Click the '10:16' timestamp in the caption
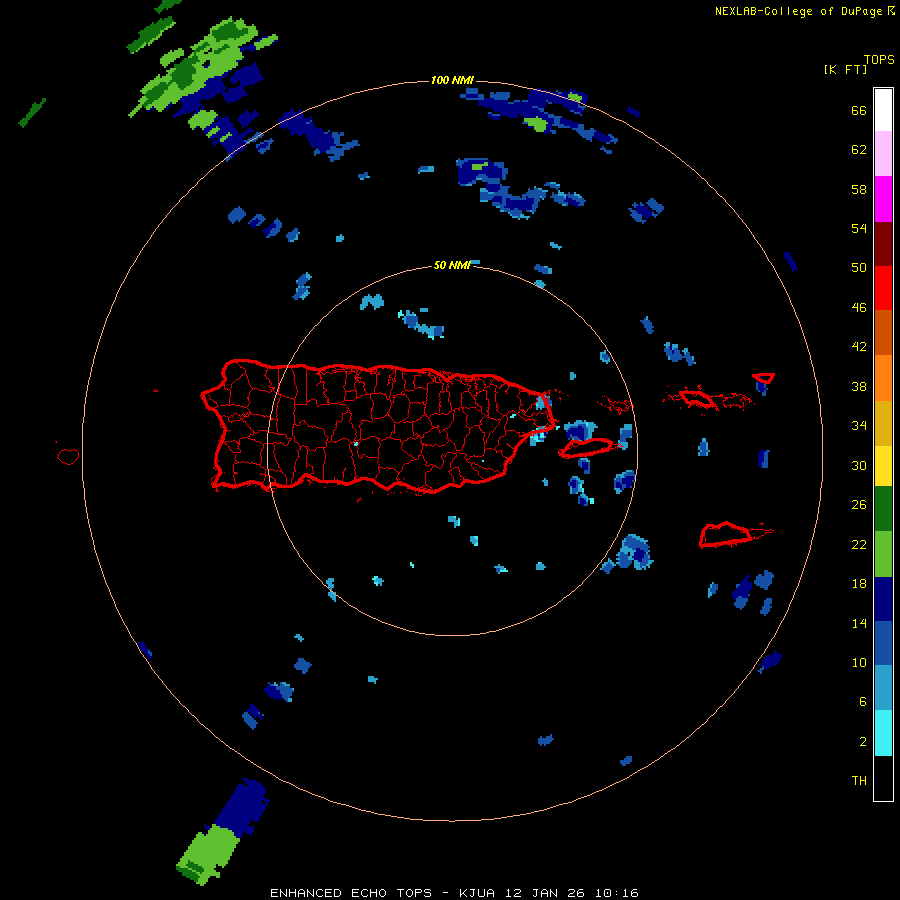 [617, 893]
